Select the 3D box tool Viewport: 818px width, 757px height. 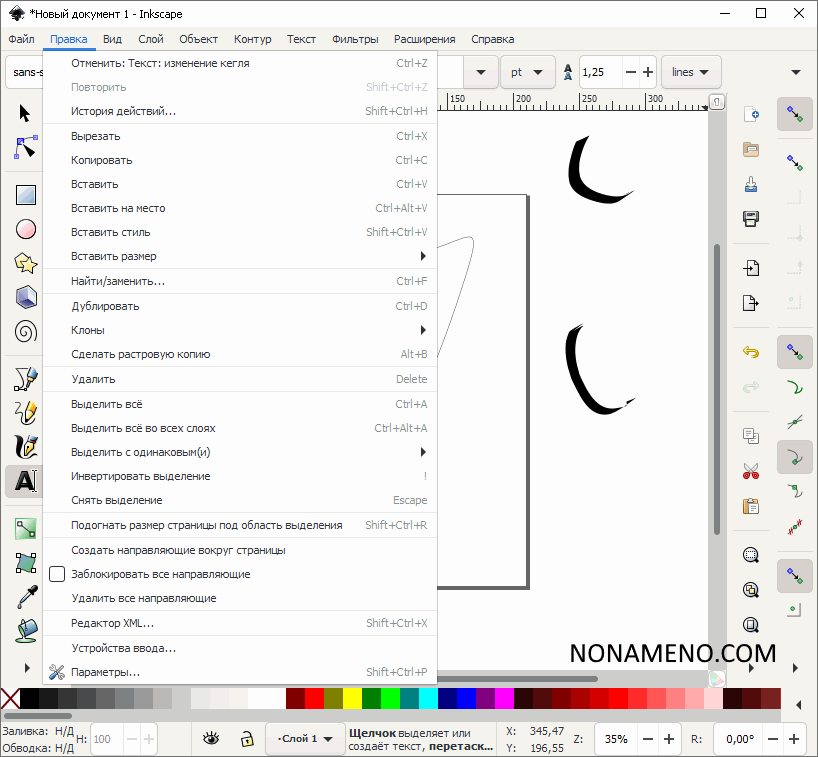click(26, 297)
